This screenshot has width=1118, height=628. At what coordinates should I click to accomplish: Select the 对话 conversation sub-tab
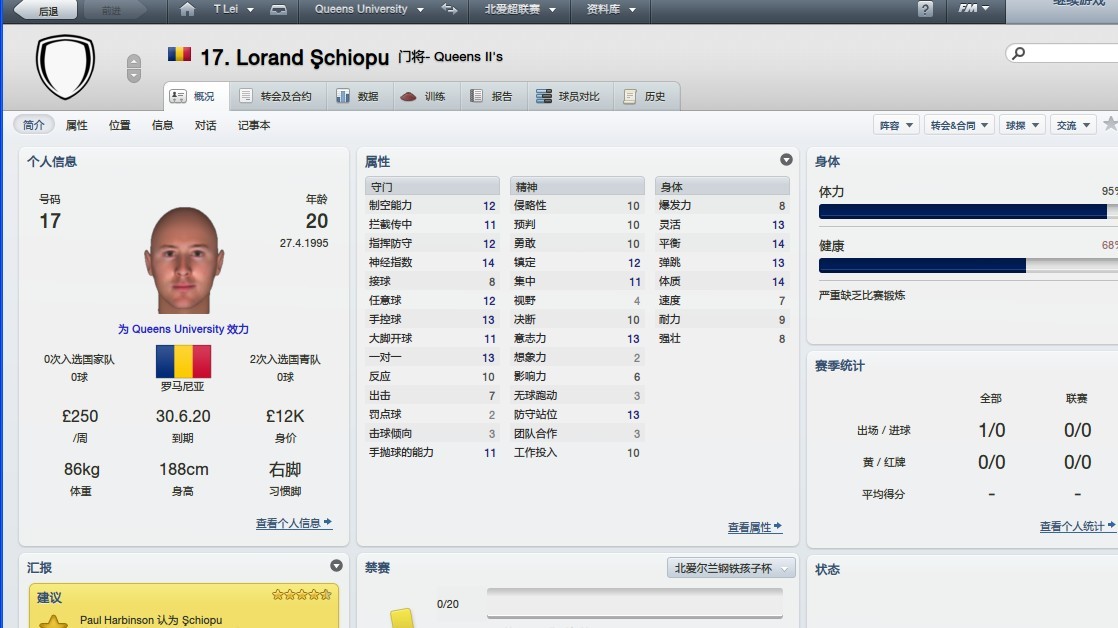205,125
